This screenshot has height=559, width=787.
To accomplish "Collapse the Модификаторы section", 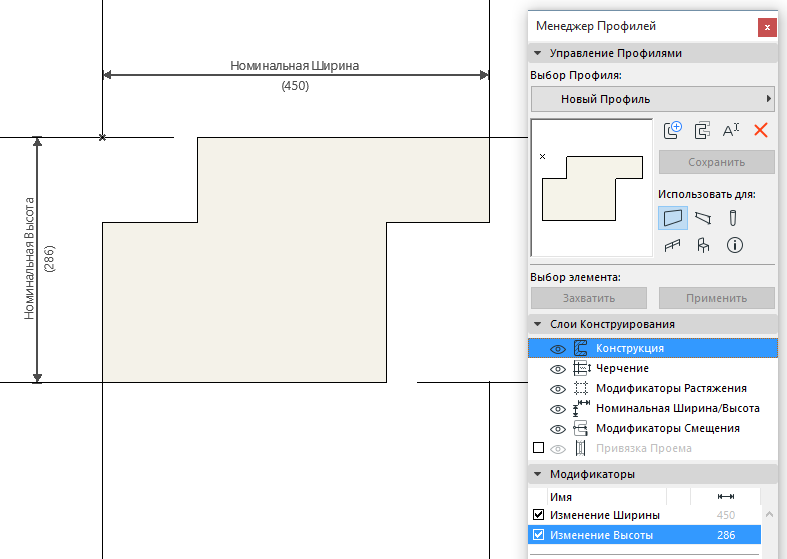I will (x=538, y=474).
